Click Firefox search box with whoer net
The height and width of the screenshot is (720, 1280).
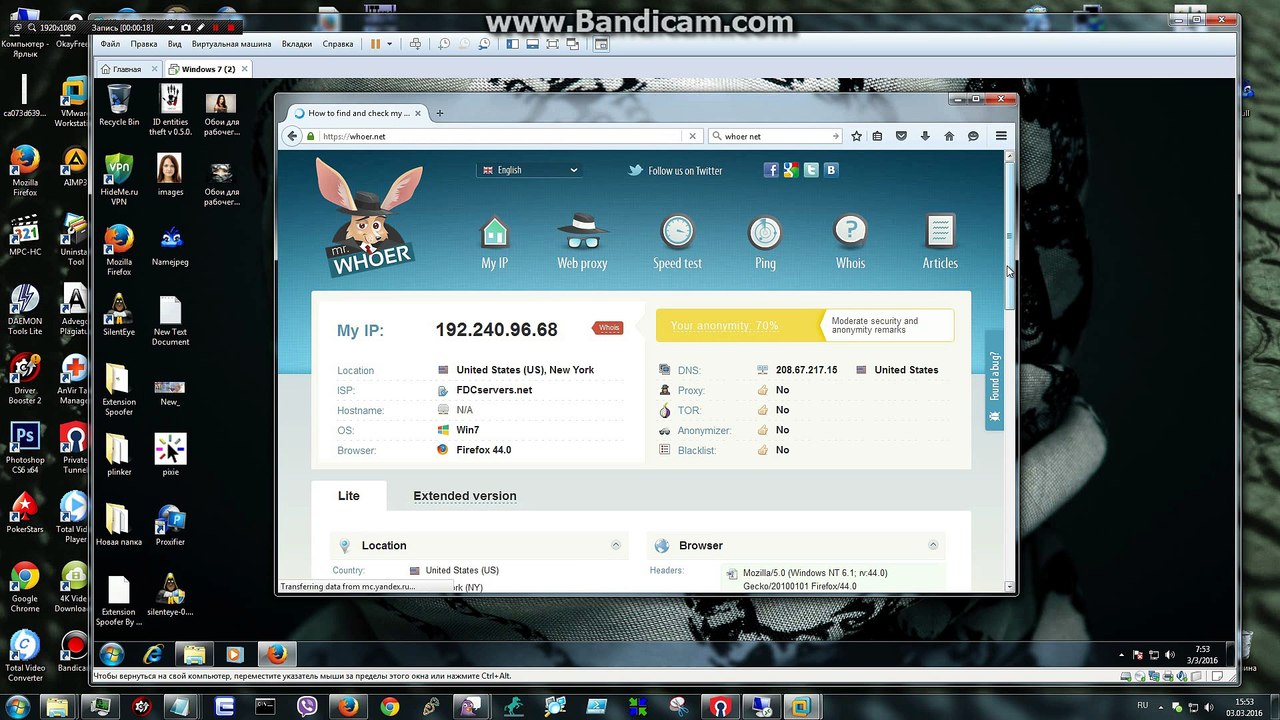[x=775, y=136]
